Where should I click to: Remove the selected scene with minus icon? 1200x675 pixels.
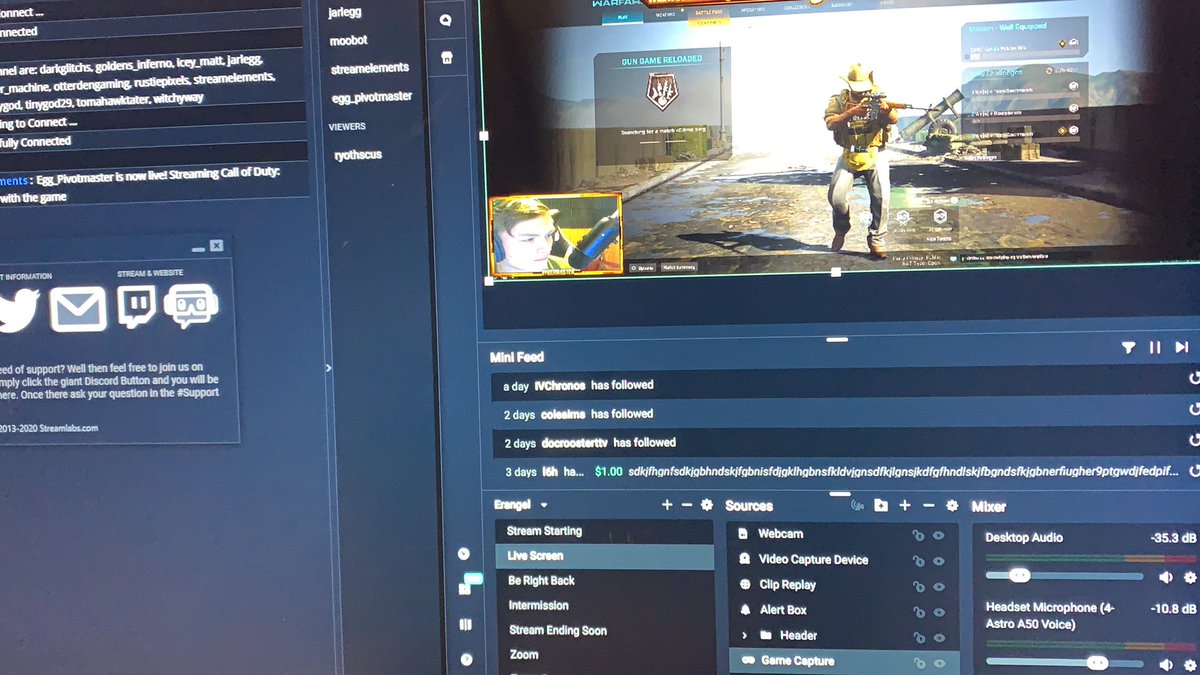[687, 505]
